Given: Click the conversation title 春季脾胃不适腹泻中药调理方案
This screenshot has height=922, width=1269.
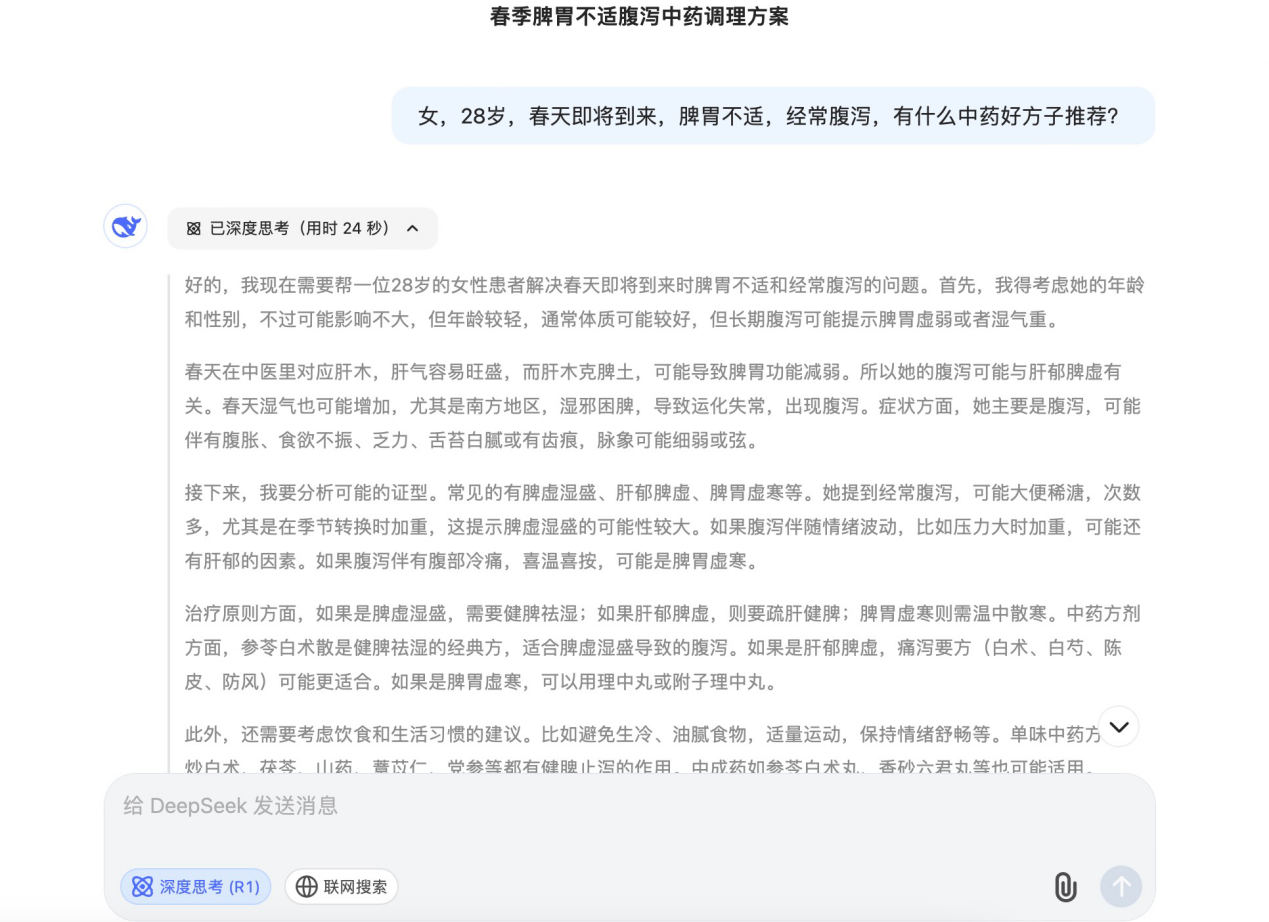Looking at the screenshot, I should [x=639, y=17].
